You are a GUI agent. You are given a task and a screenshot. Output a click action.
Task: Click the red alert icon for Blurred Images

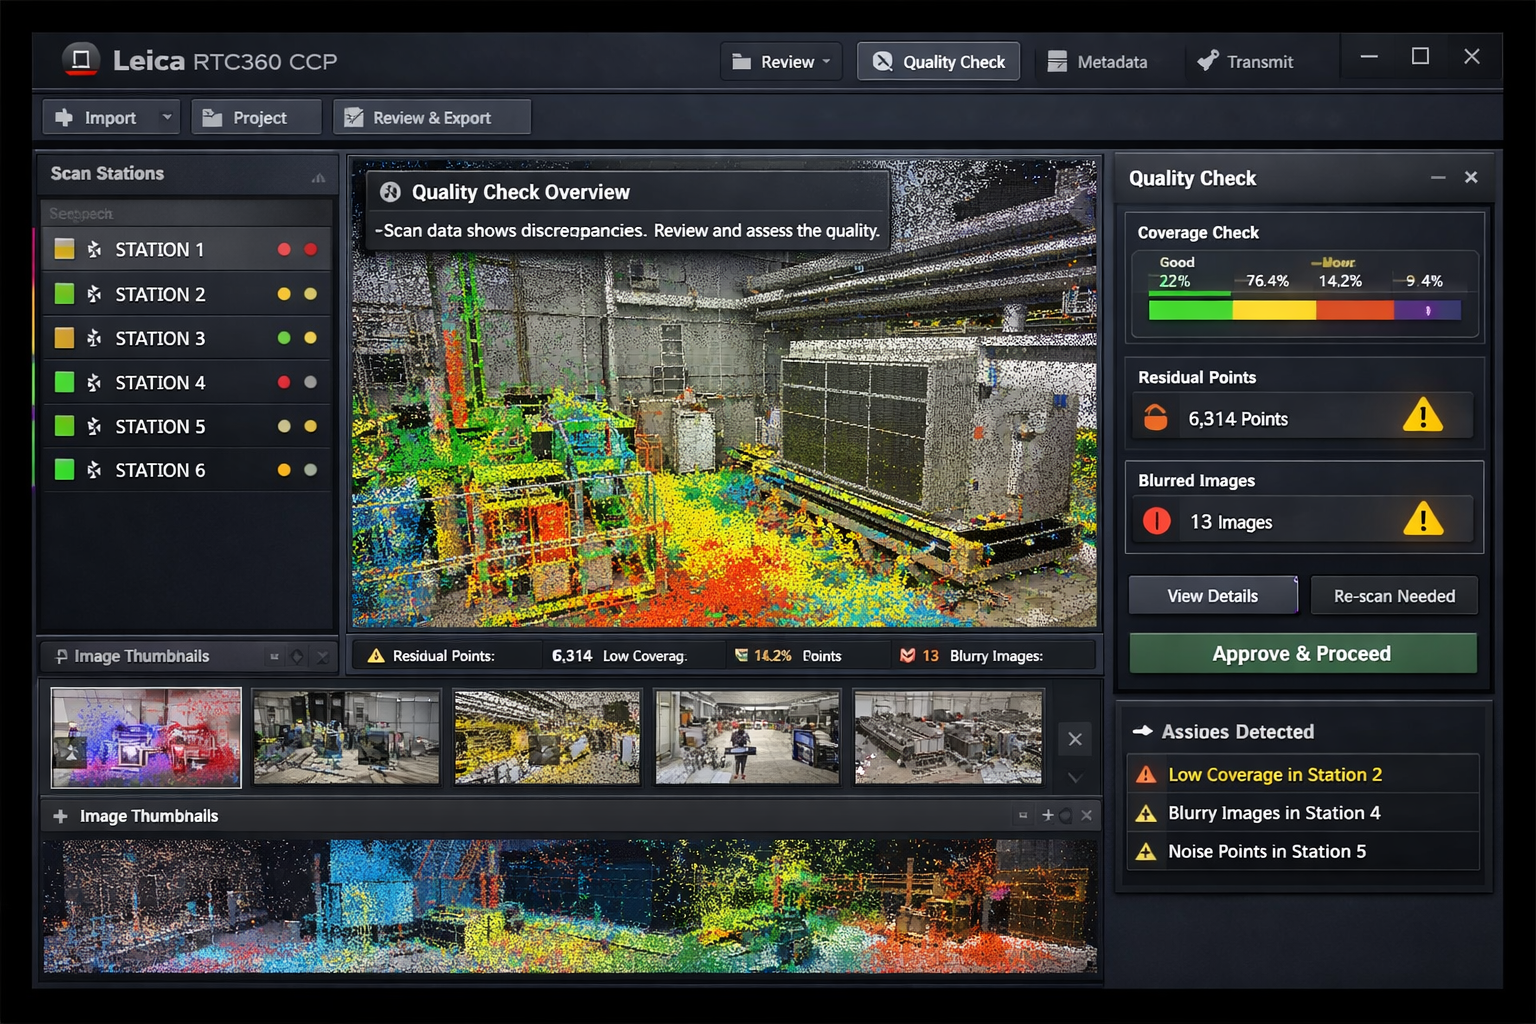click(1157, 521)
